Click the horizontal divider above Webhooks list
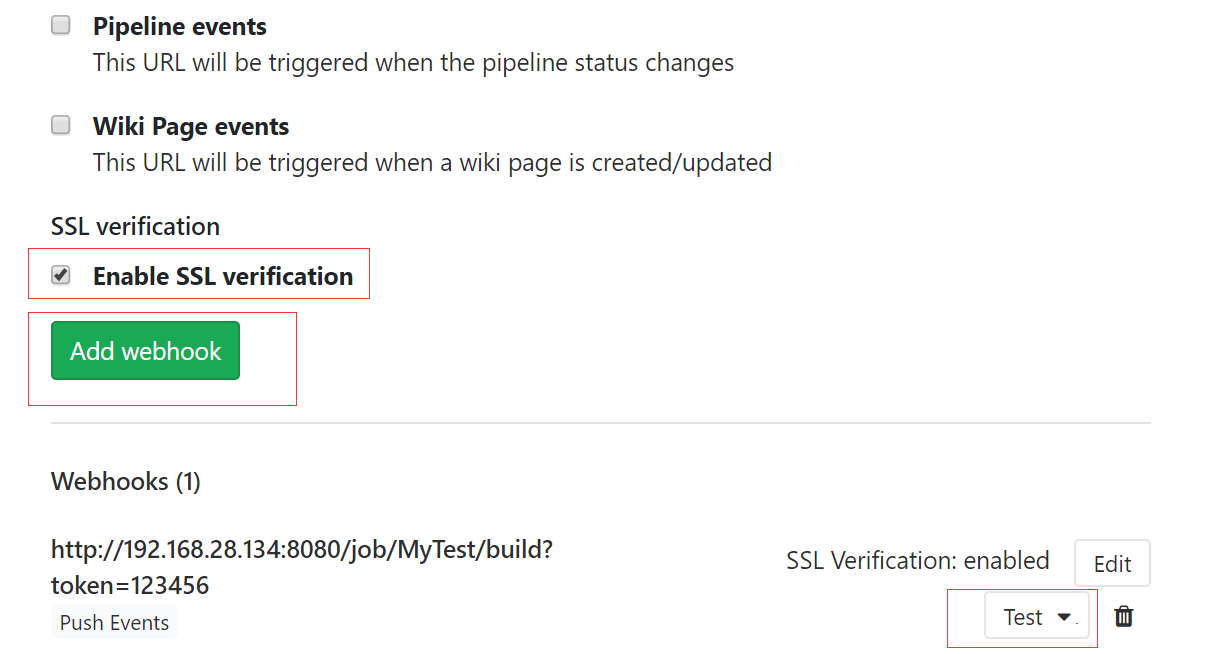Image resolution: width=1211 pixels, height=654 pixels. tap(601, 423)
